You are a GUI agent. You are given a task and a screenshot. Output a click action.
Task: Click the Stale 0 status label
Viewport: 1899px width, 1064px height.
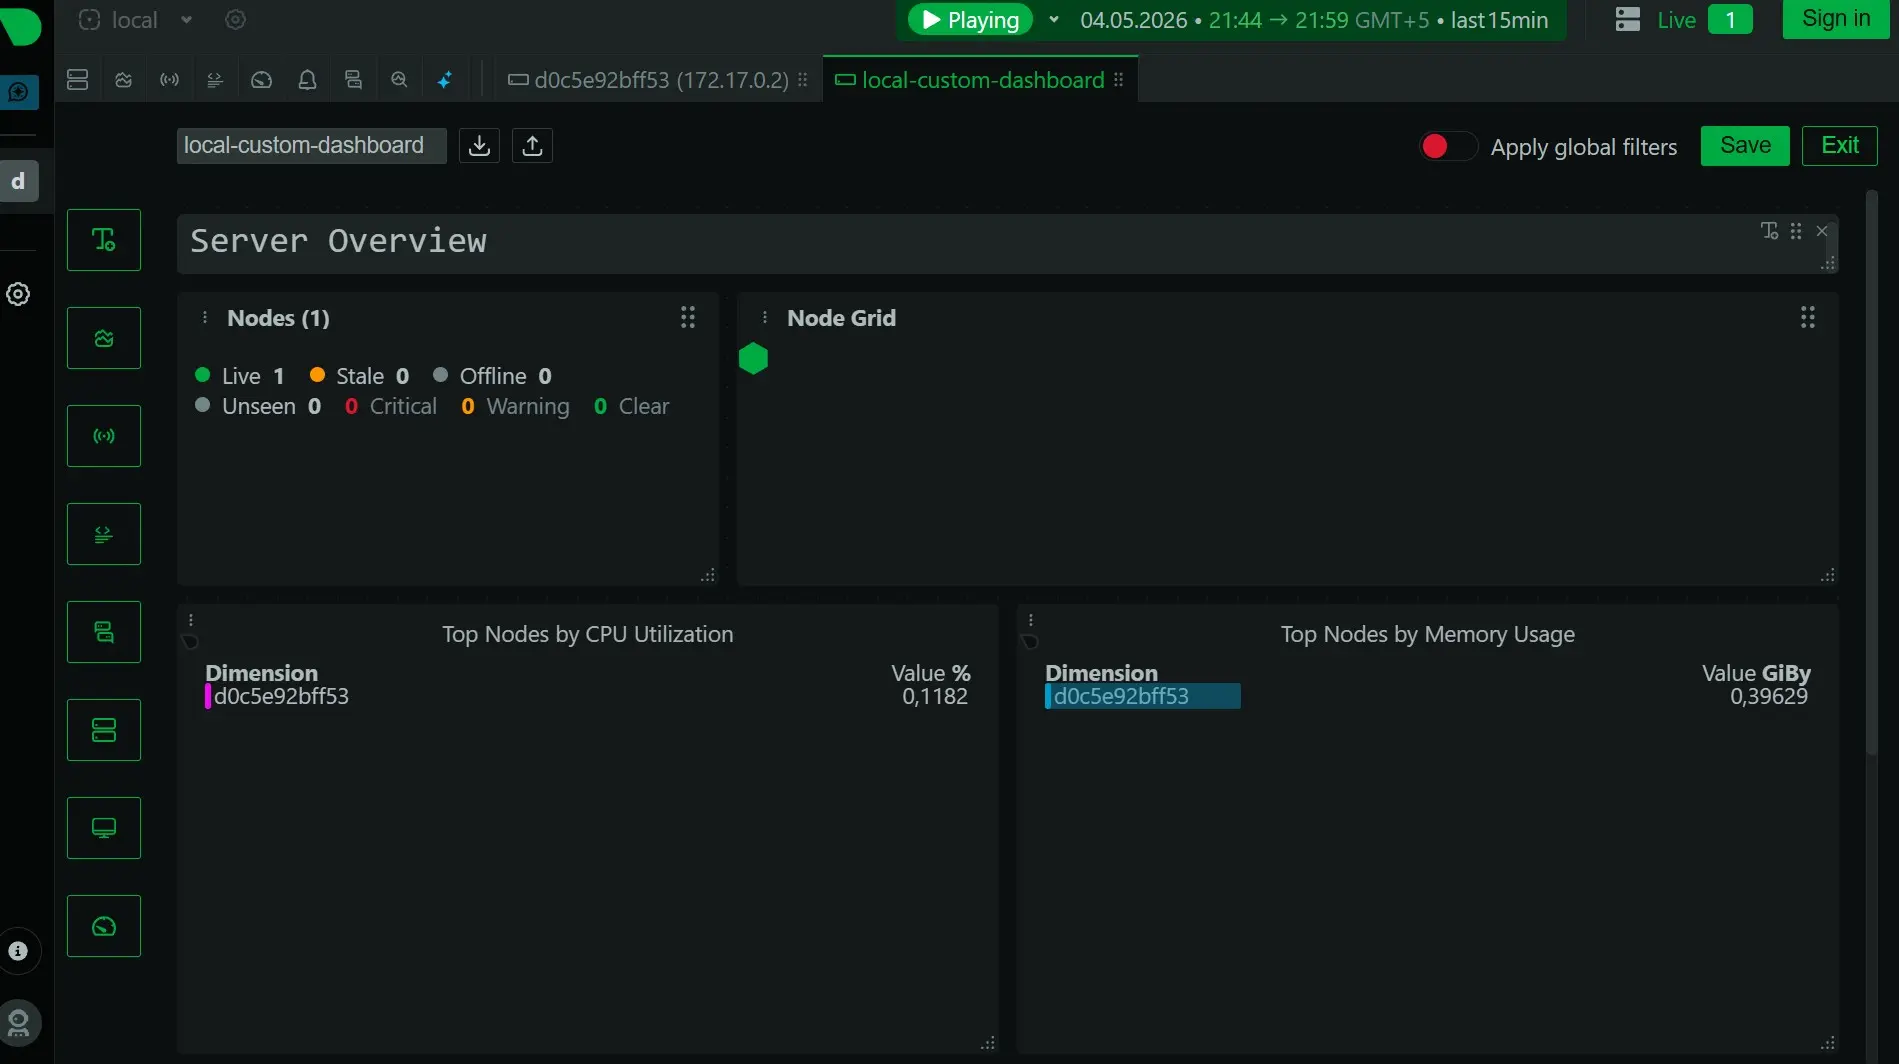click(360, 376)
